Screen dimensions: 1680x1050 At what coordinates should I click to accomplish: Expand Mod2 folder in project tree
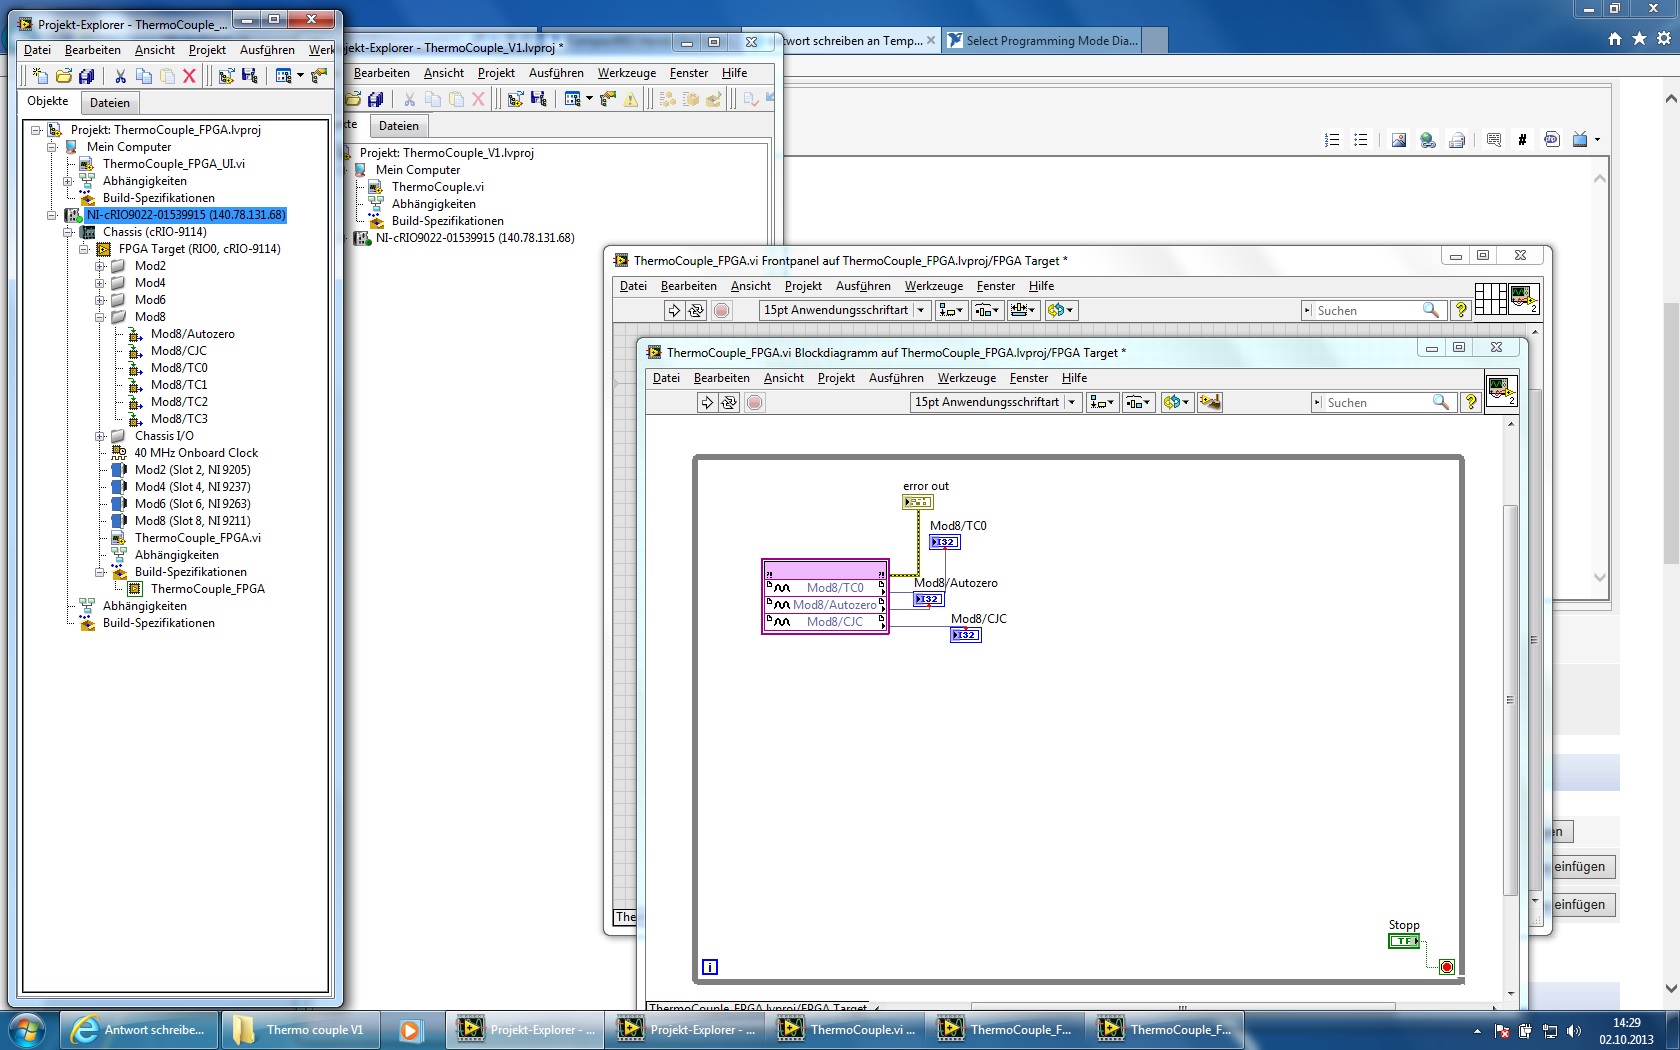coord(100,266)
